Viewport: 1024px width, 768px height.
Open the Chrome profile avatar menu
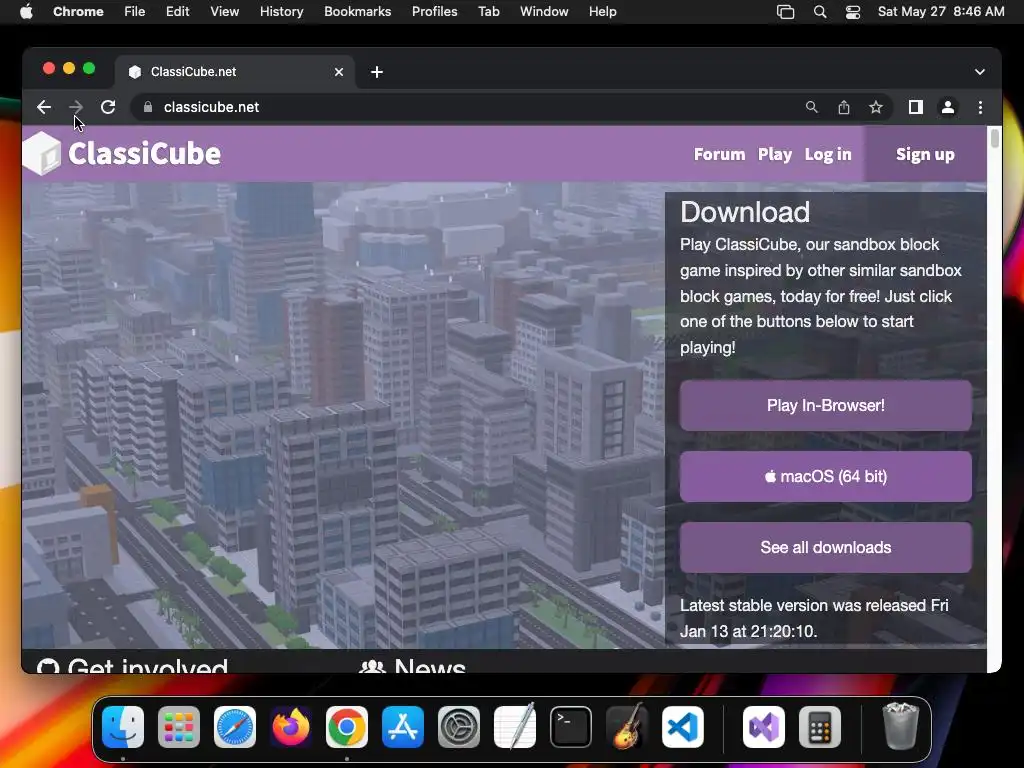click(948, 107)
